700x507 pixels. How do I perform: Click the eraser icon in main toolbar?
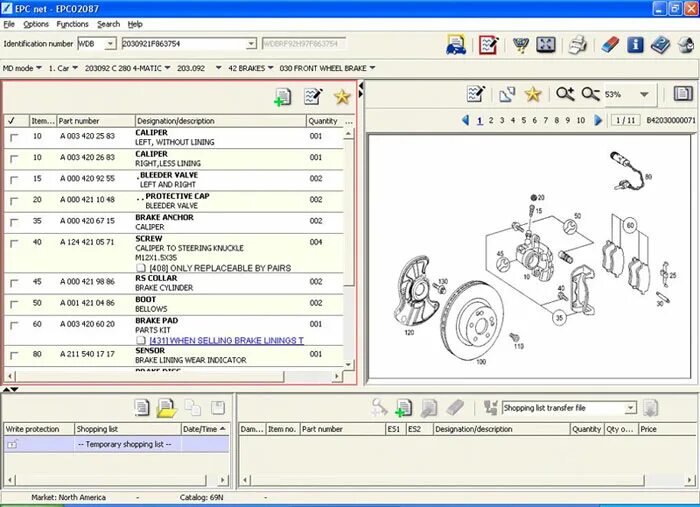click(610, 45)
